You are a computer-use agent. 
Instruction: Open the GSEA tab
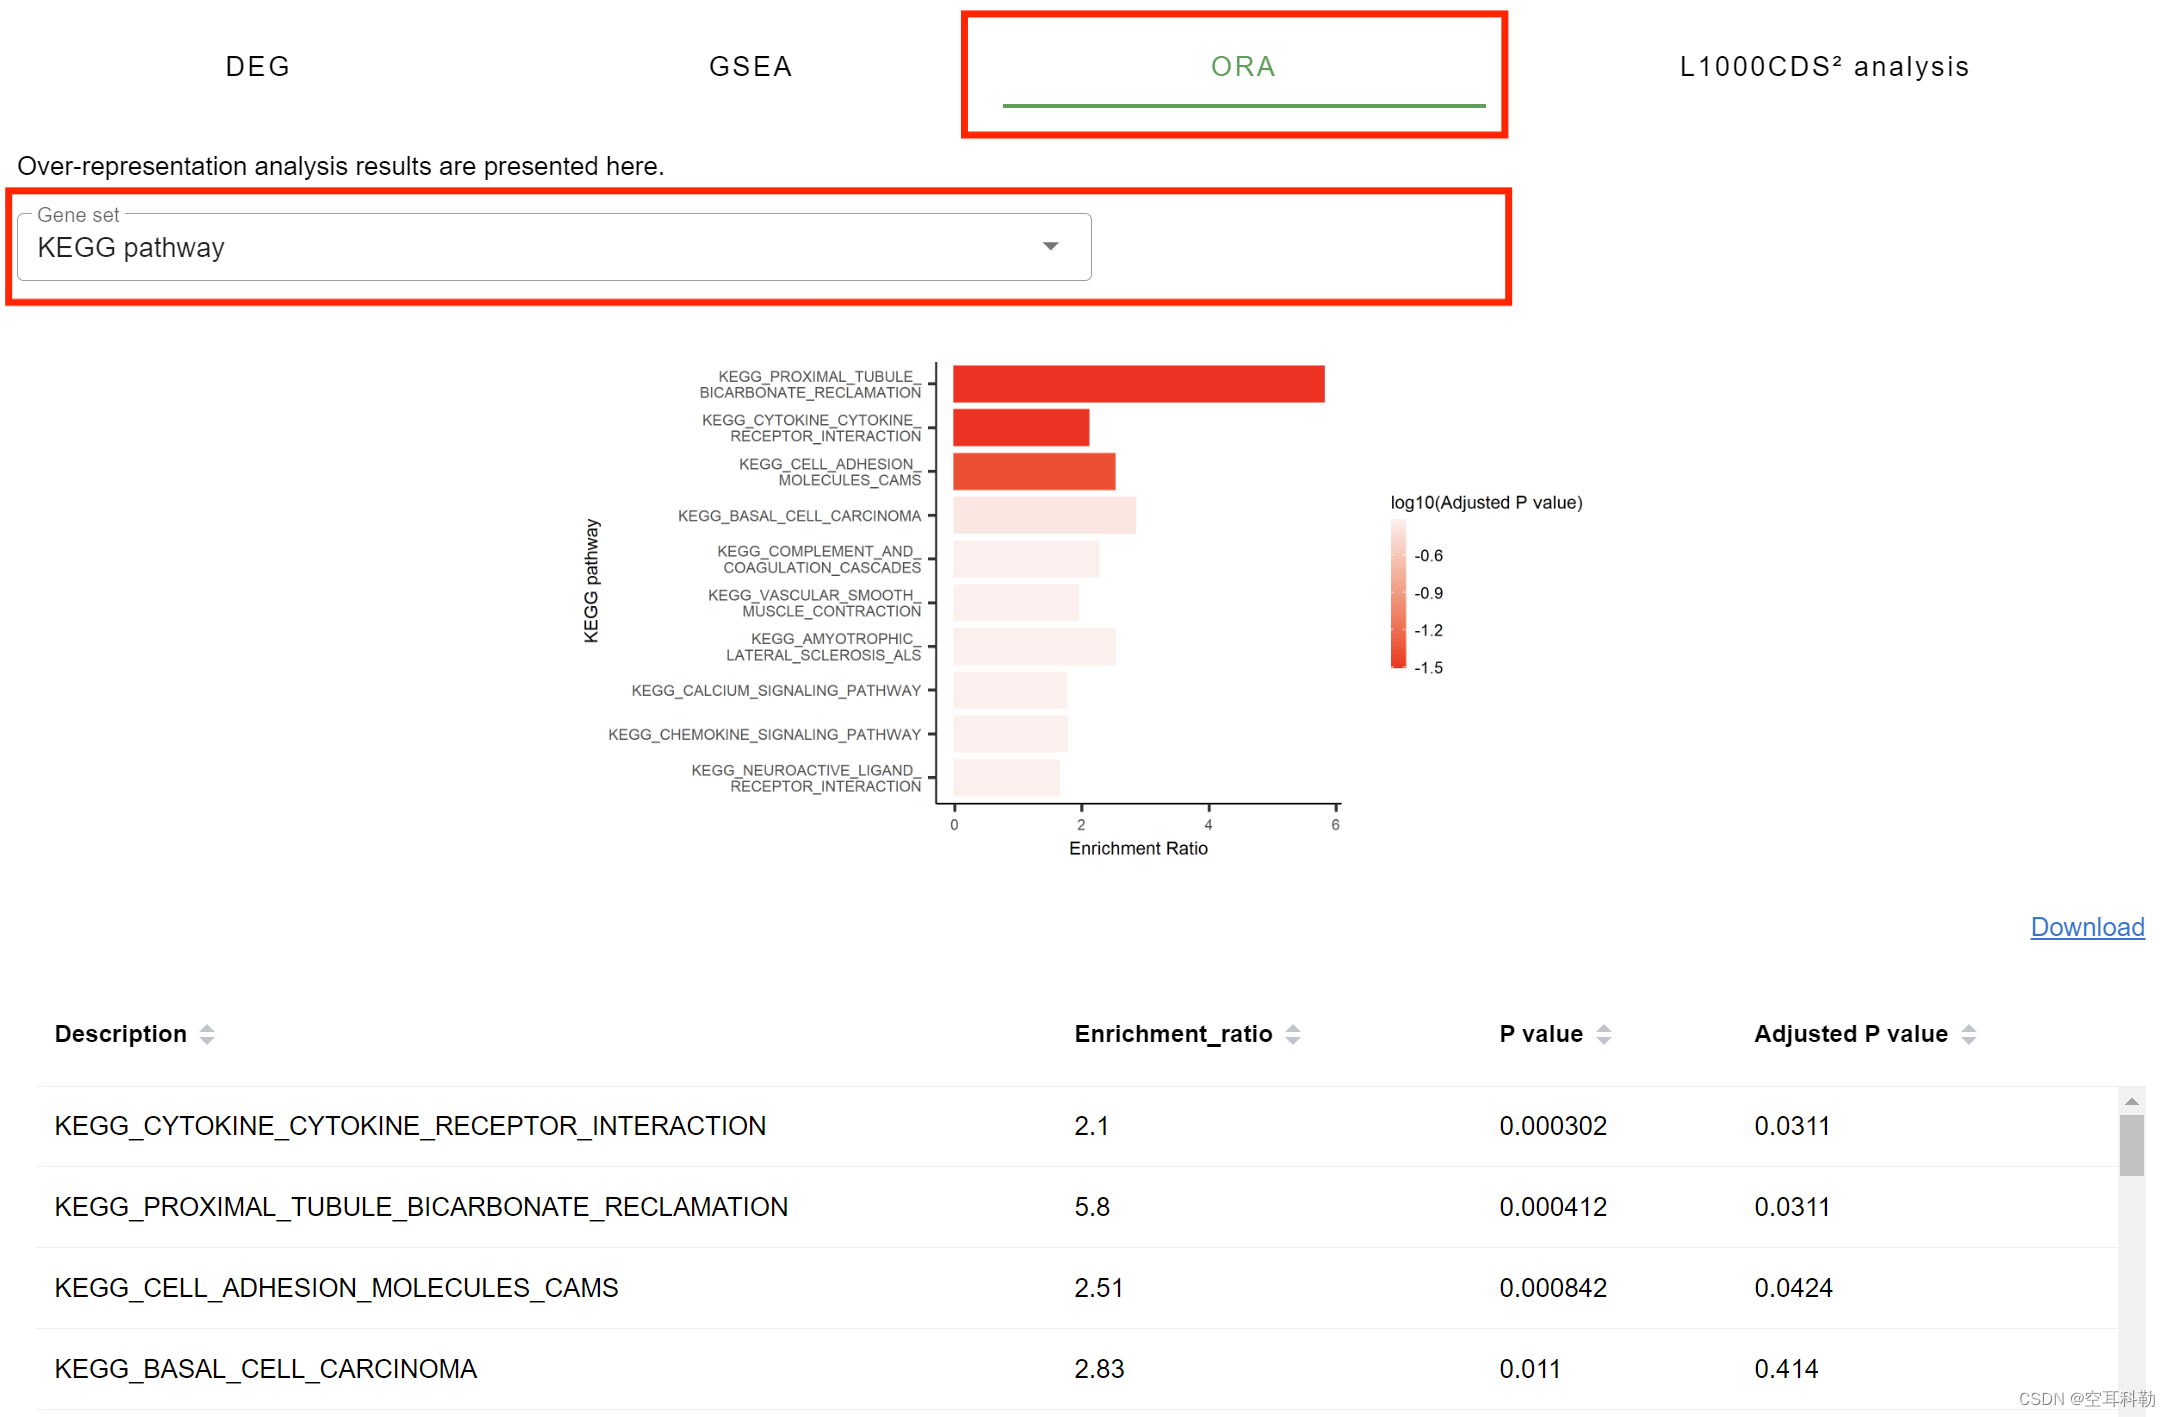pos(750,67)
